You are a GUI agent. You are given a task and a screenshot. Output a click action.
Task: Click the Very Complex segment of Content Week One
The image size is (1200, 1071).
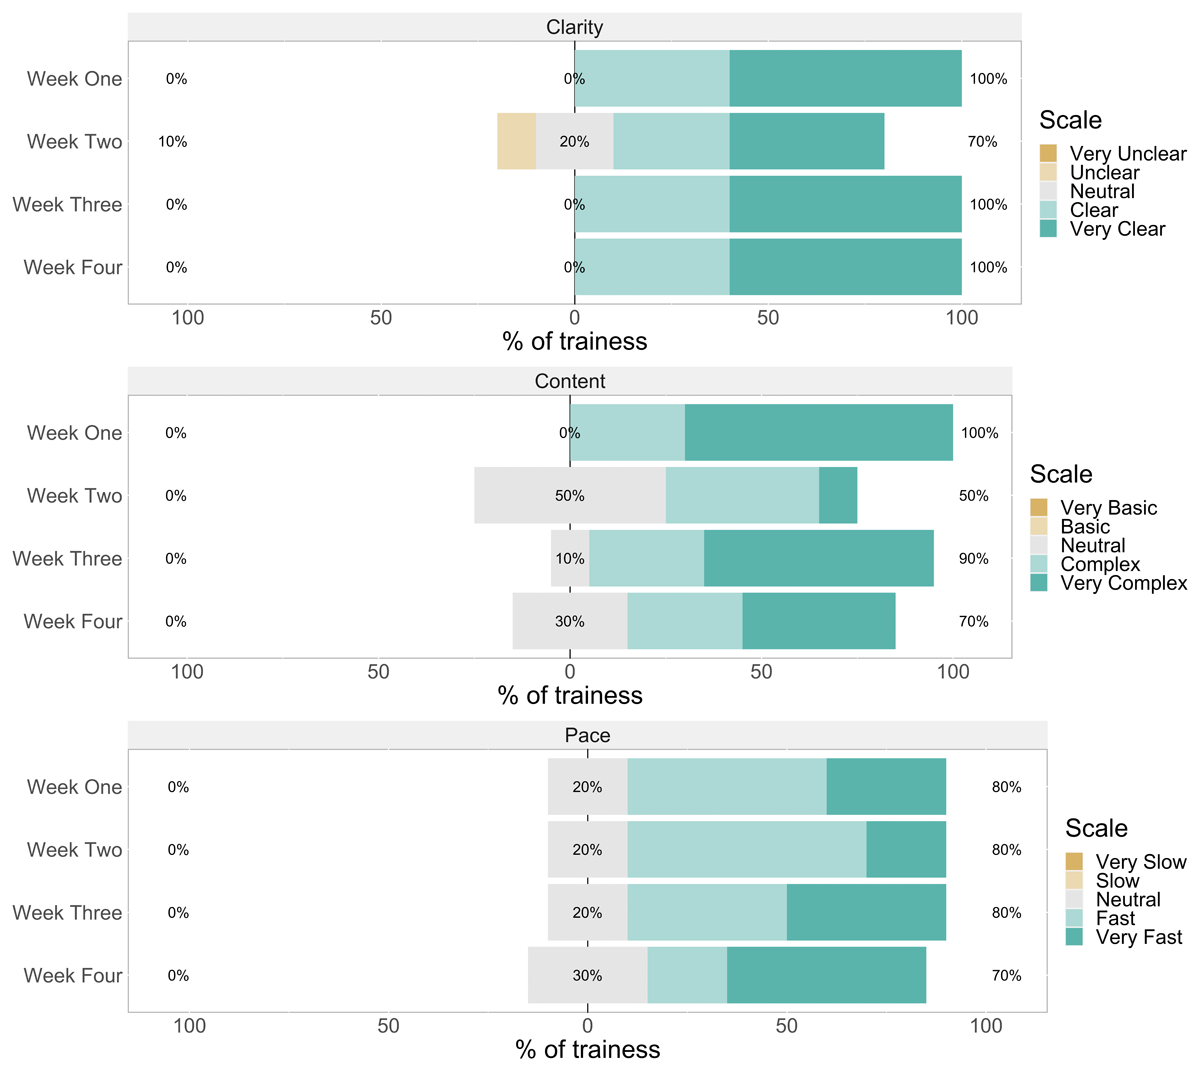click(x=818, y=433)
